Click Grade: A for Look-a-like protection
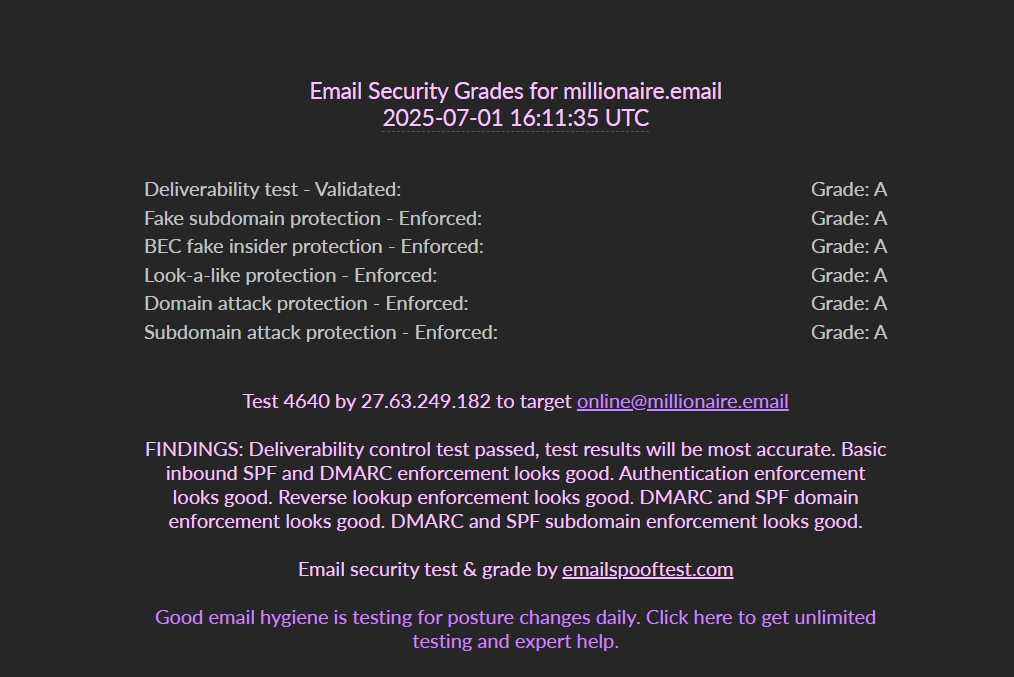The width and height of the screenshot is (1014, 677). 849,275
